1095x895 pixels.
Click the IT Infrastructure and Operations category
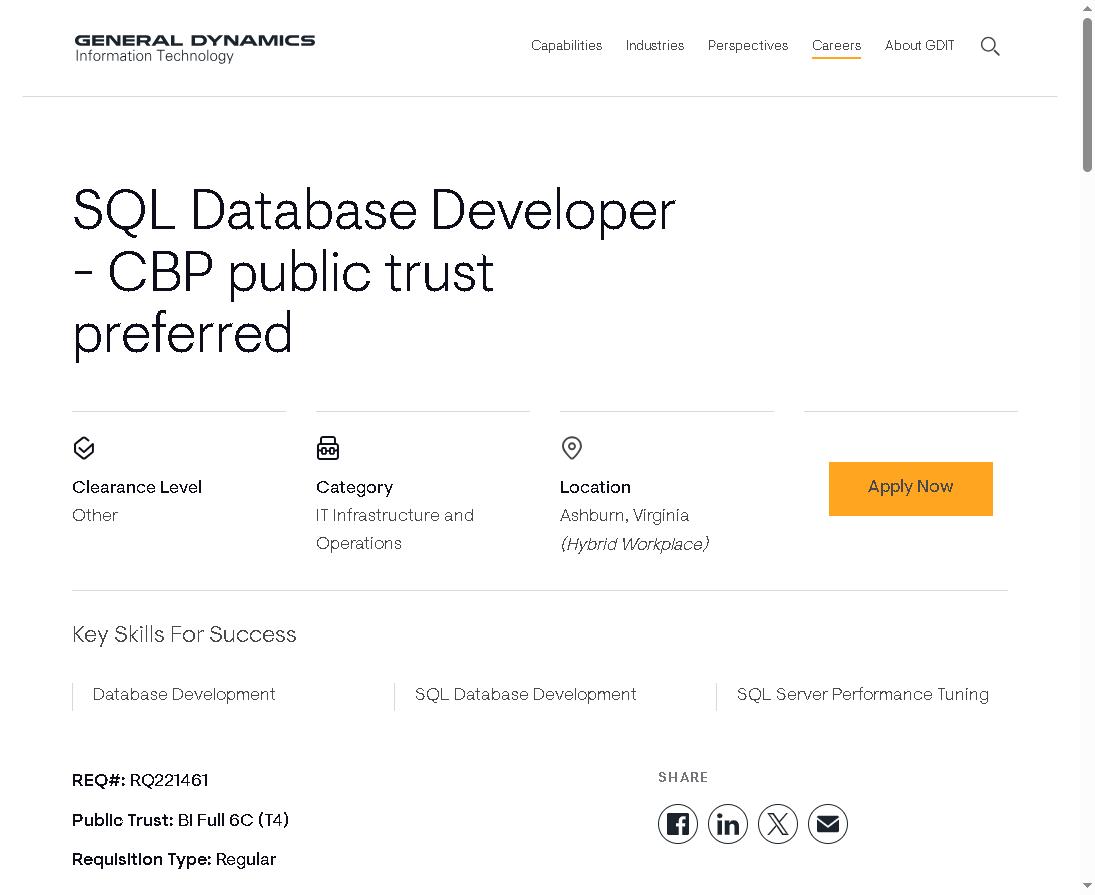[x=395, y=529]
